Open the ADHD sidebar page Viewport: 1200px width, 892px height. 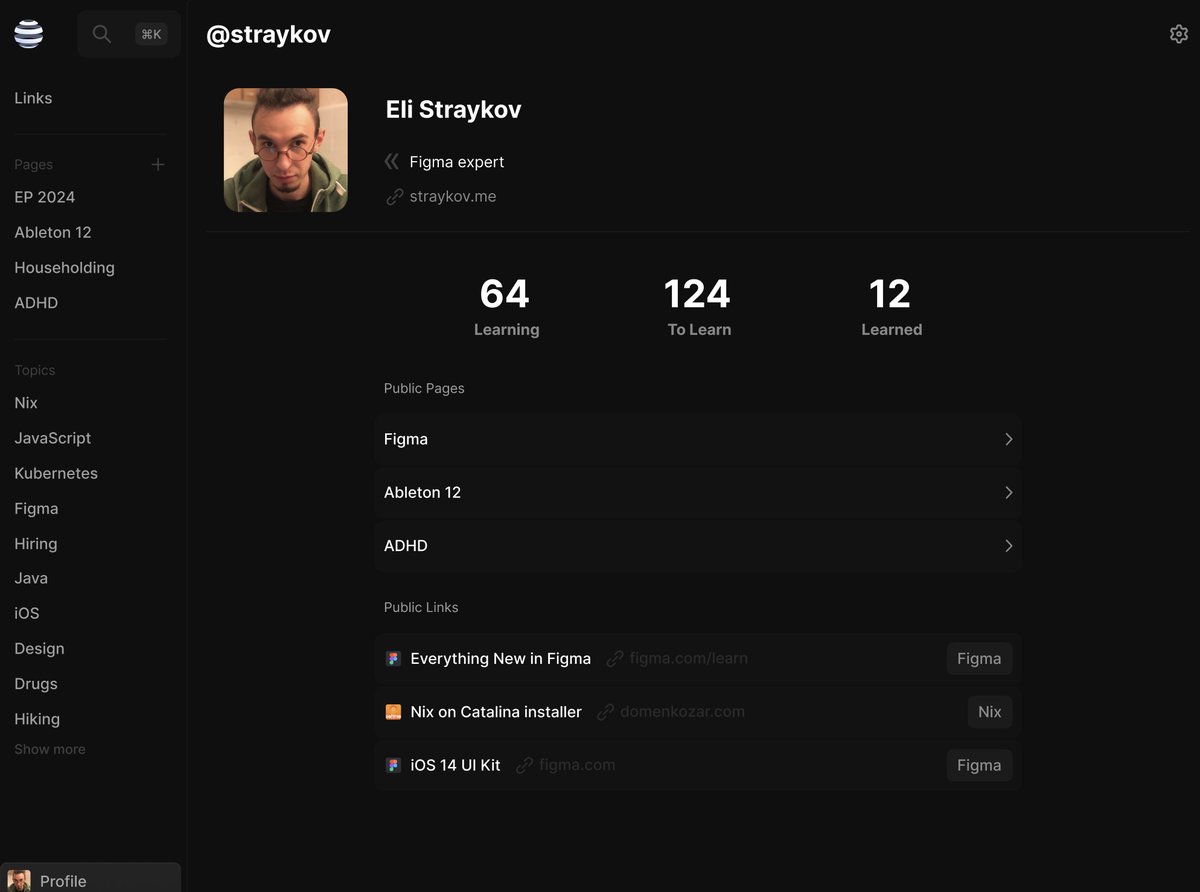36,302
